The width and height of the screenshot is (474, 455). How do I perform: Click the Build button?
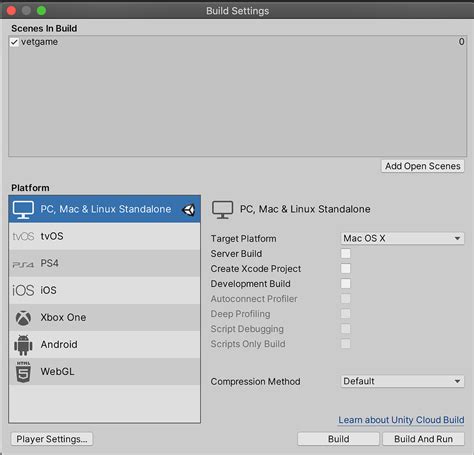(338, 439)
